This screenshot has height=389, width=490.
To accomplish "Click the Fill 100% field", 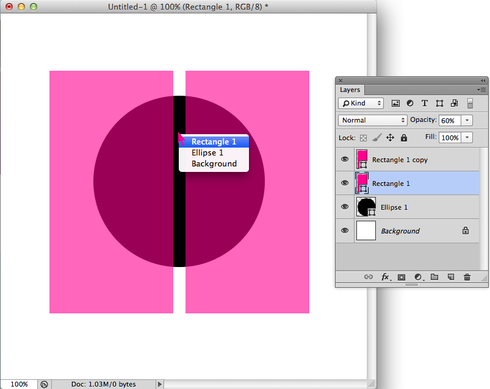I will coord(450,138).
